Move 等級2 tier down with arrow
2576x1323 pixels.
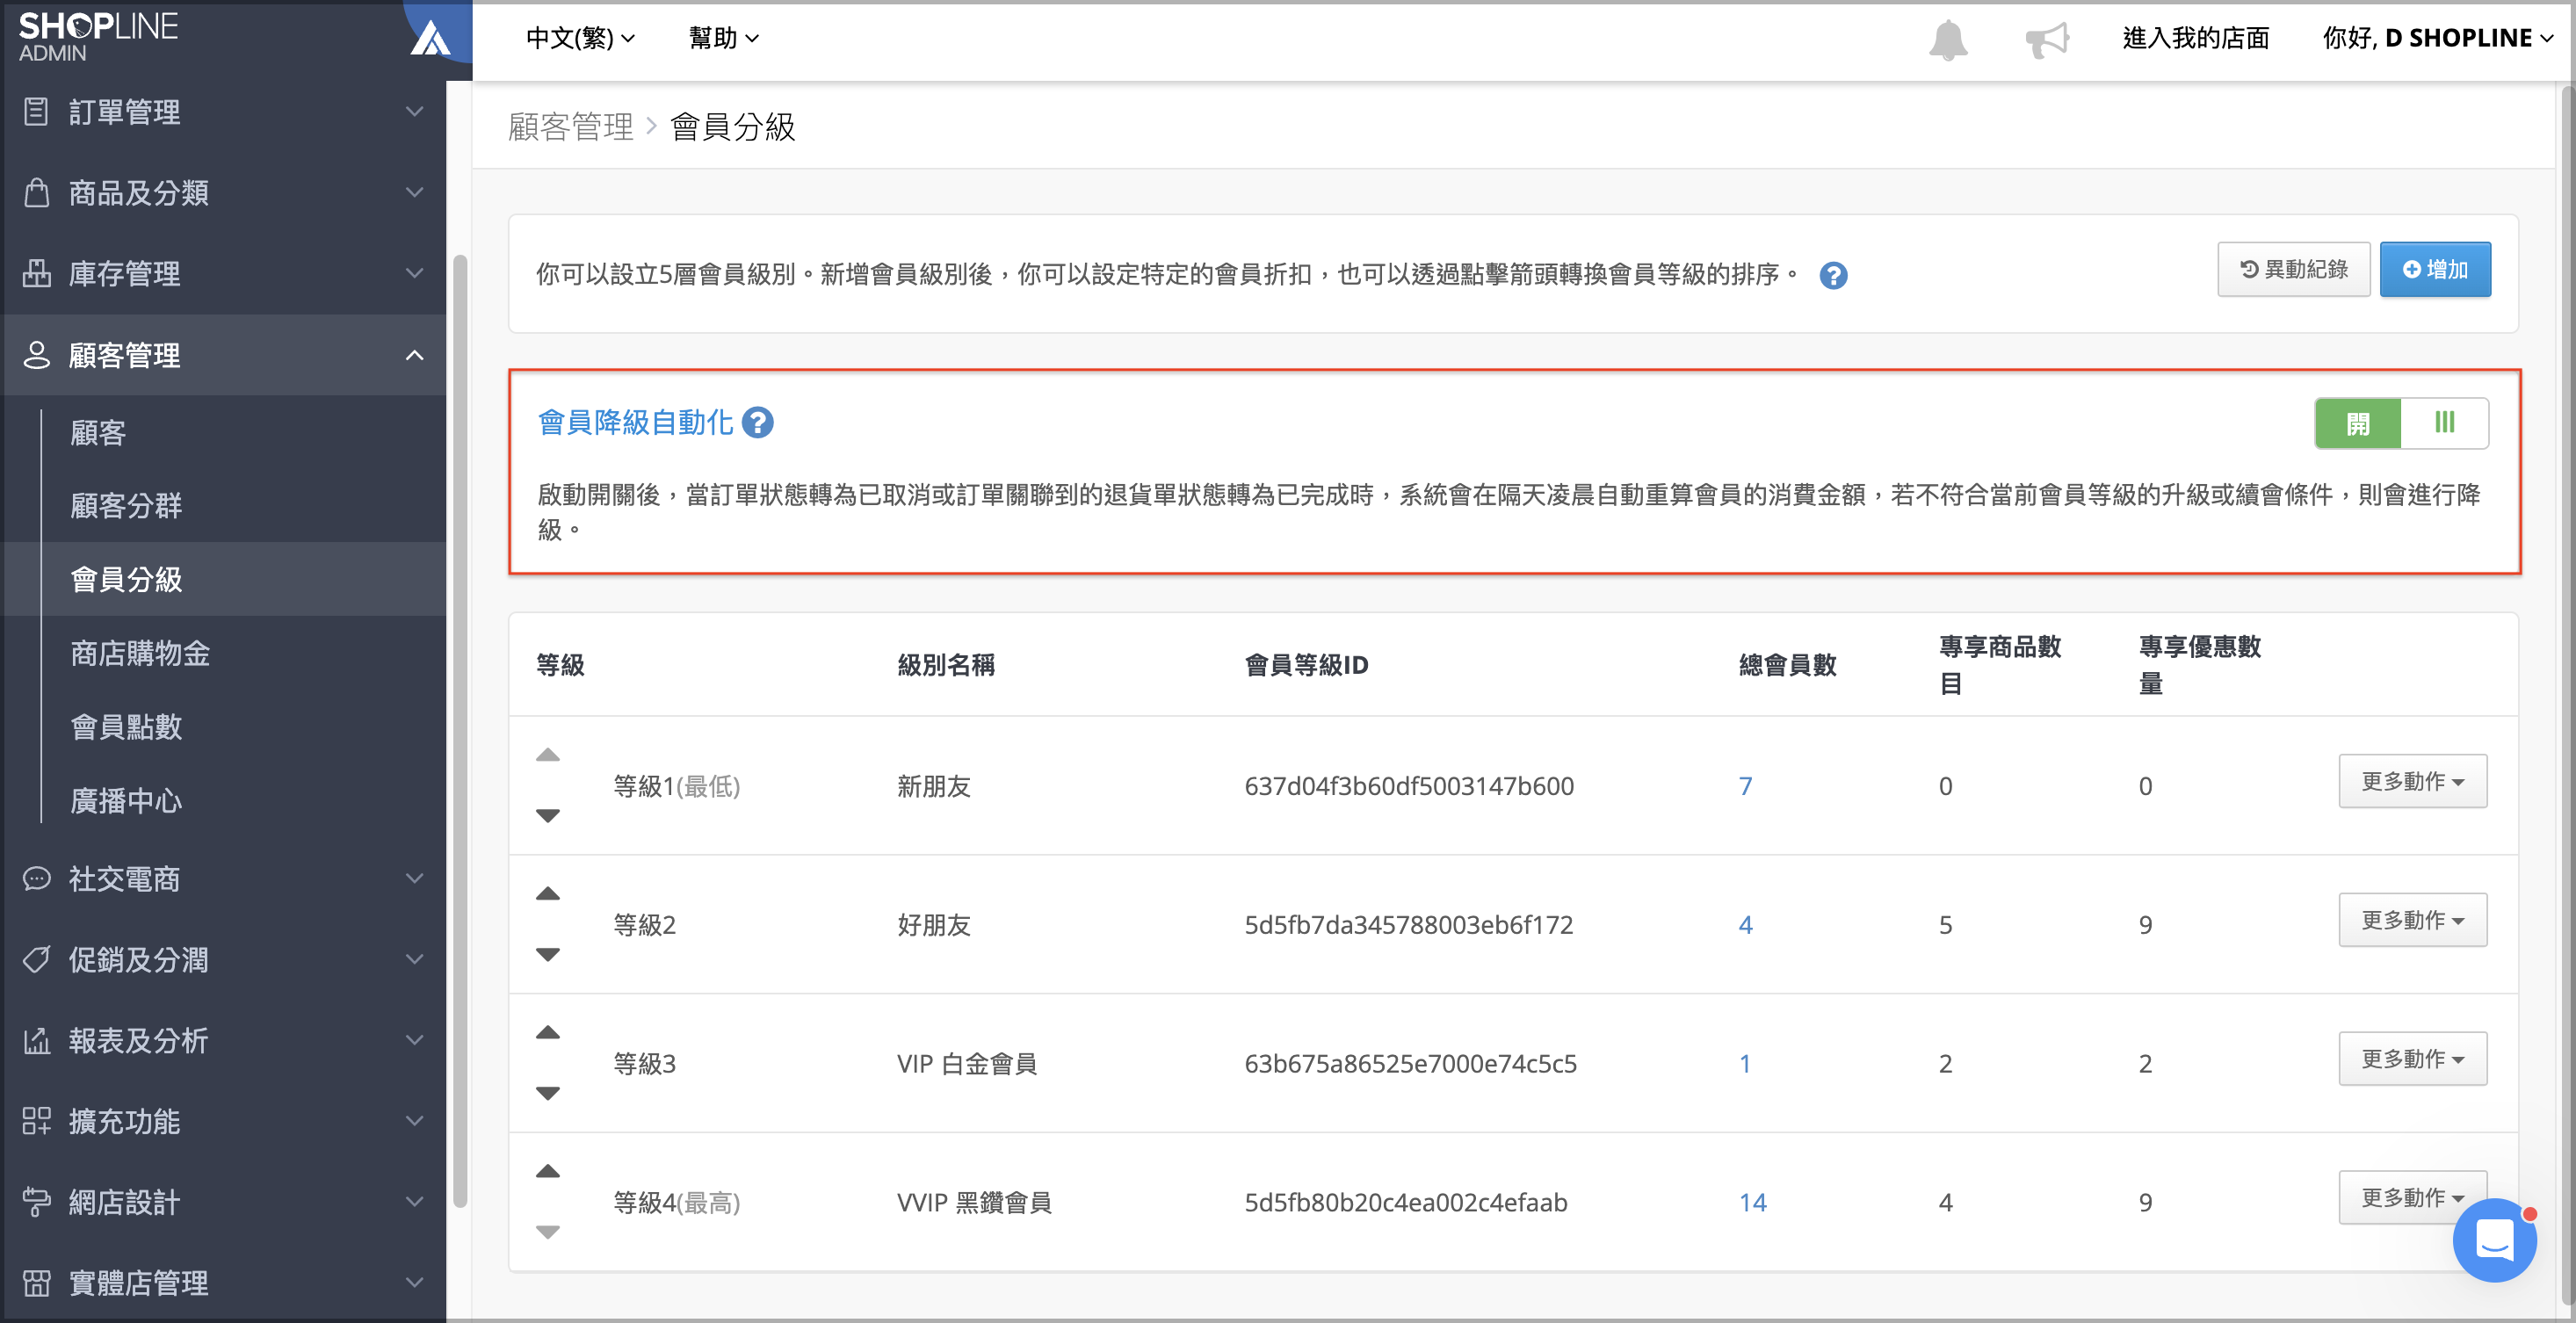pyautogui.click(x=548, y=954)
